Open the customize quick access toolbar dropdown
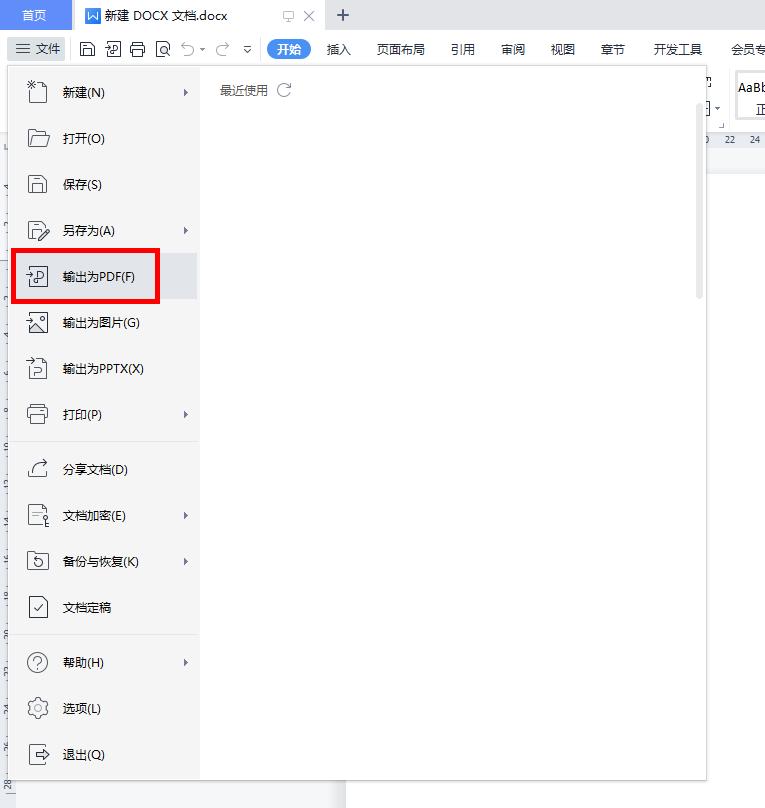765x808 pixels. 247,49
